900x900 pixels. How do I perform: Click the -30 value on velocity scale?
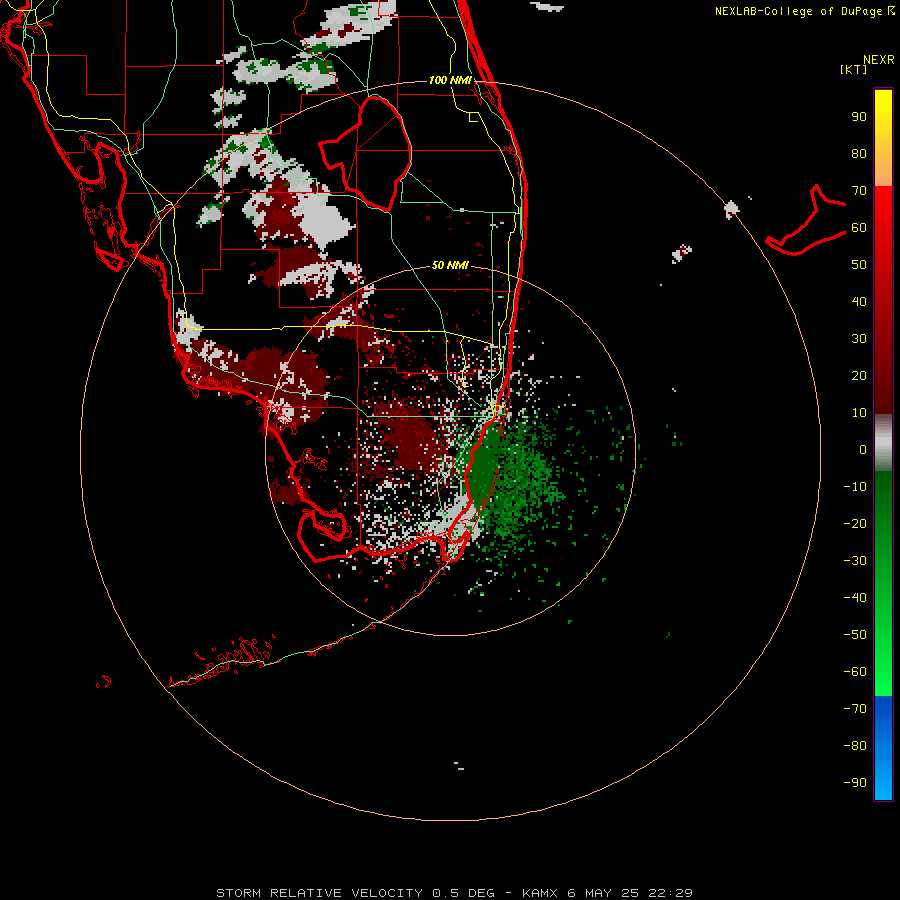pos(855,561)
